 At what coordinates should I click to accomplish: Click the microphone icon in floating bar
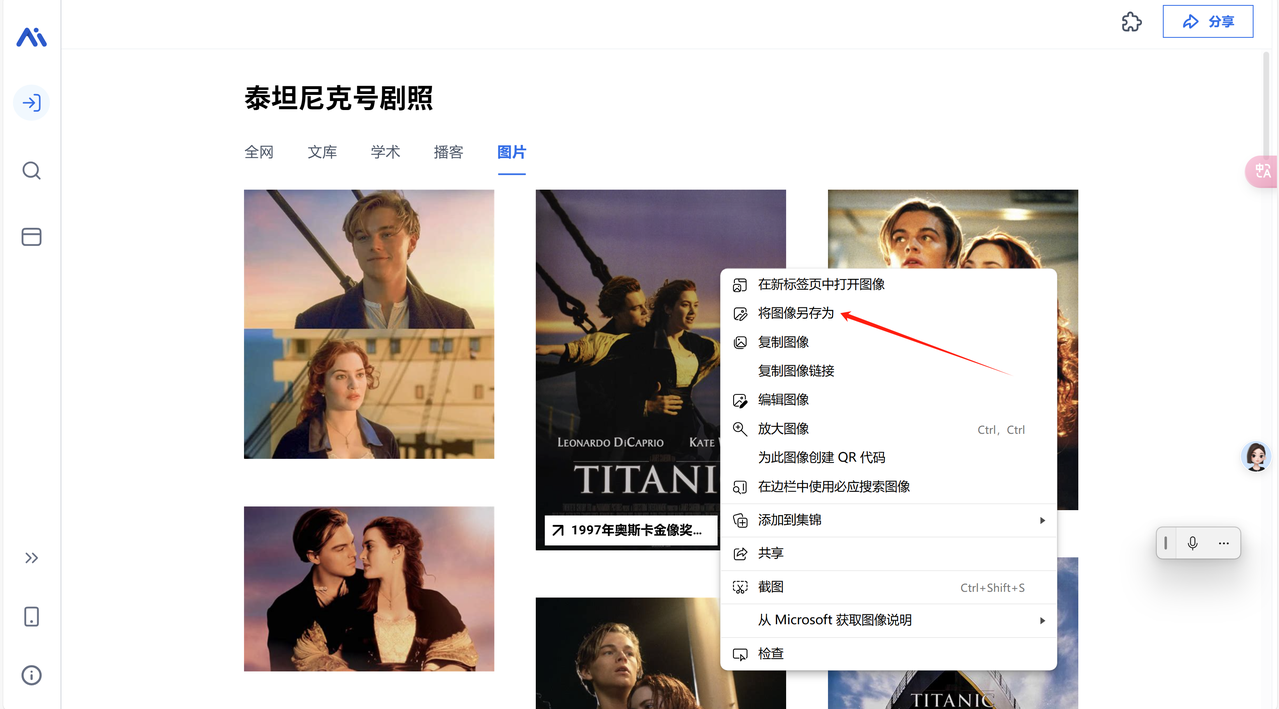1192,543
